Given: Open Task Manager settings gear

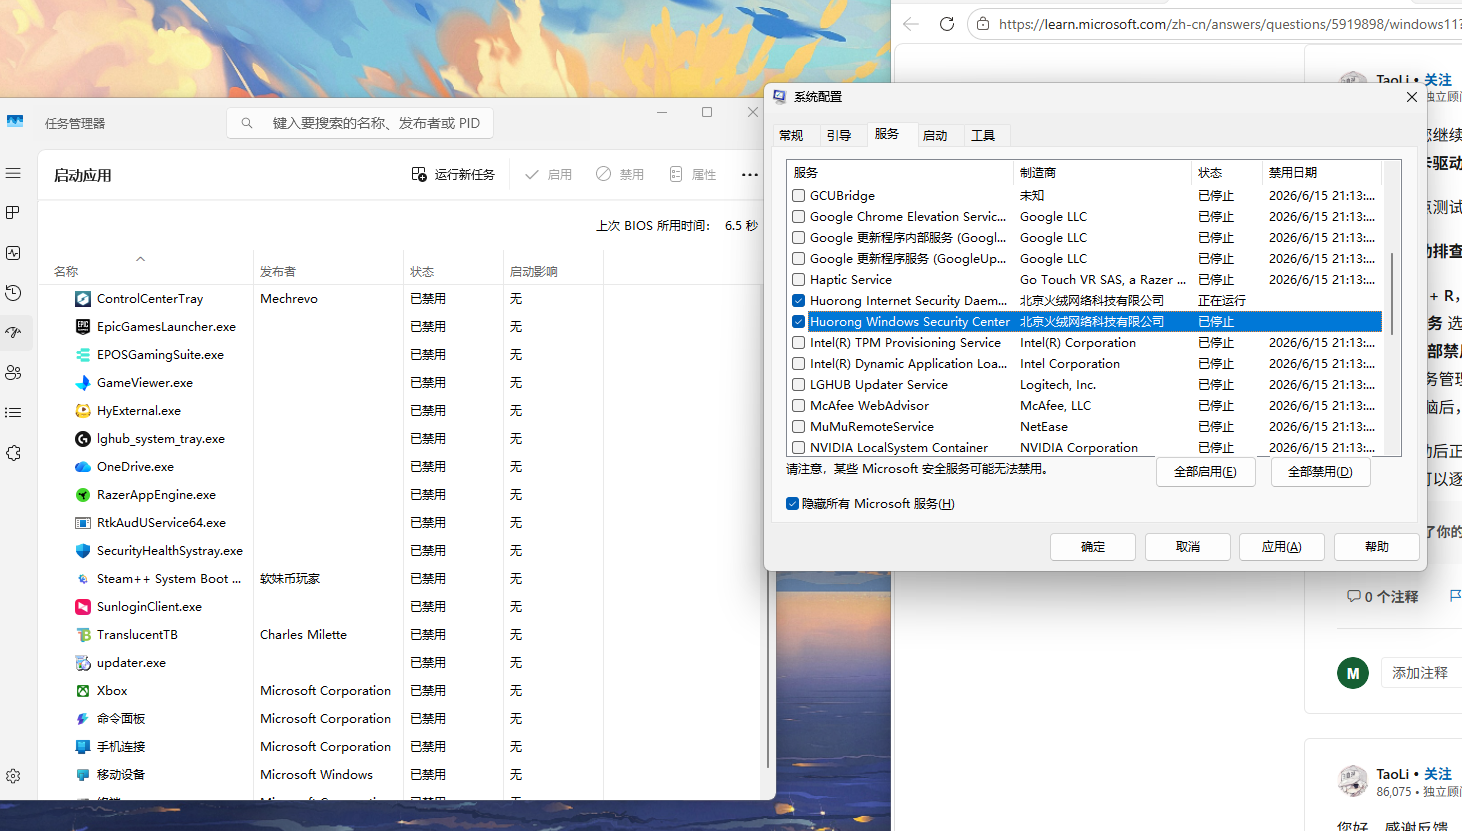Looking at the screenshot, I should click(13, 776).
